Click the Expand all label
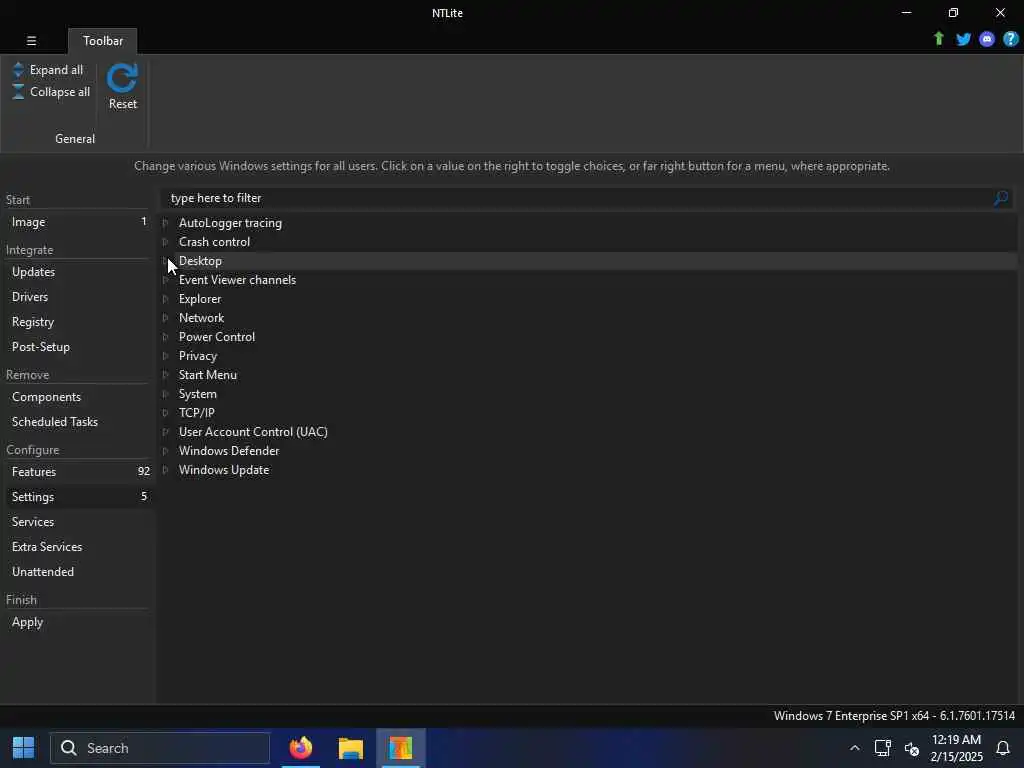This screenshot has width=1024, height=768. point(56,70)
